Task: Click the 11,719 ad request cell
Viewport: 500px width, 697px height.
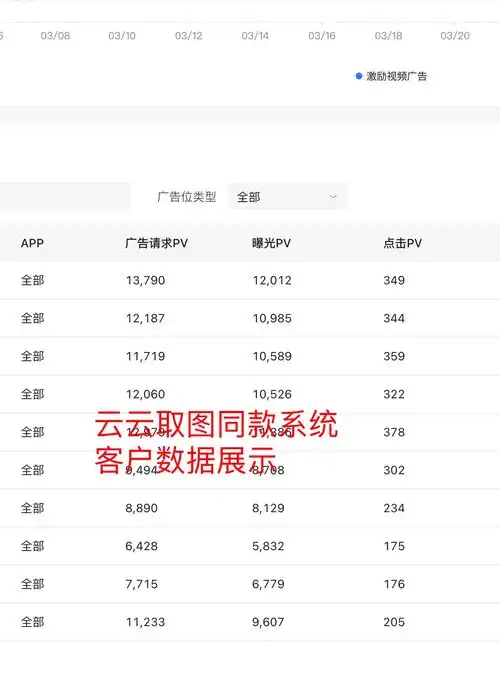Action: 145,356
